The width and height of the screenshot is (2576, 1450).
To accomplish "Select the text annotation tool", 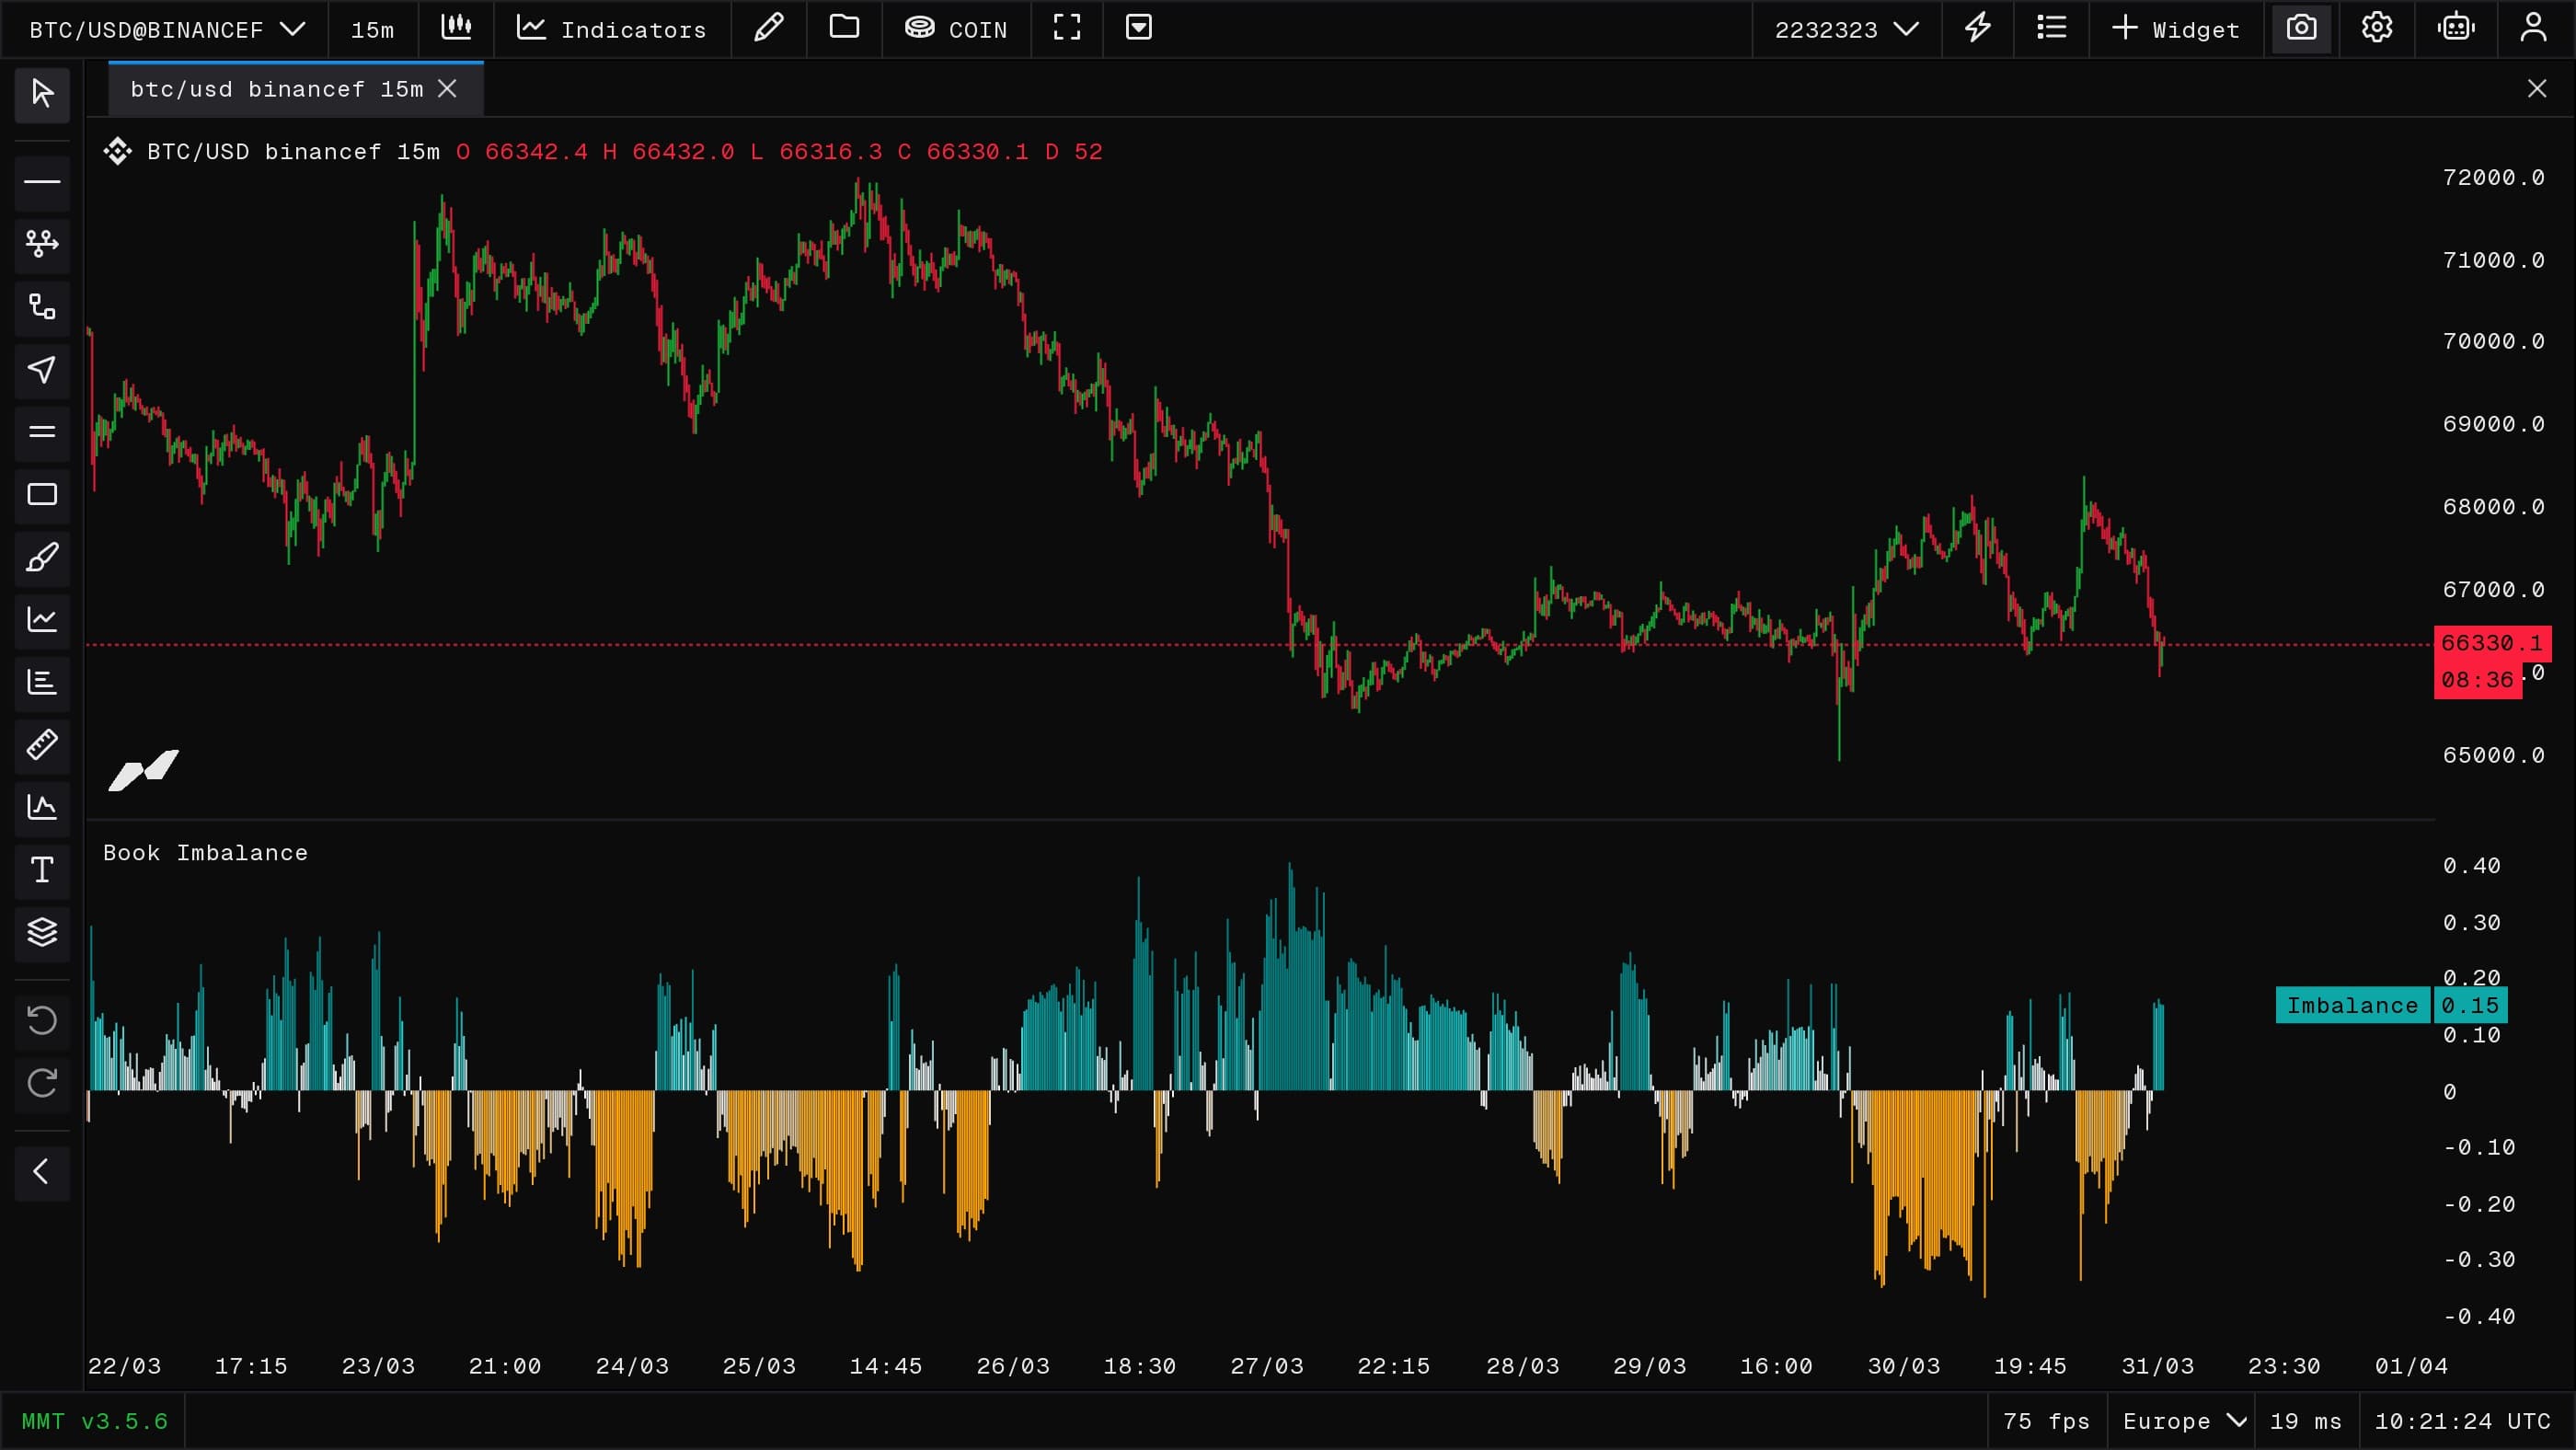I will tap(42, 869).
